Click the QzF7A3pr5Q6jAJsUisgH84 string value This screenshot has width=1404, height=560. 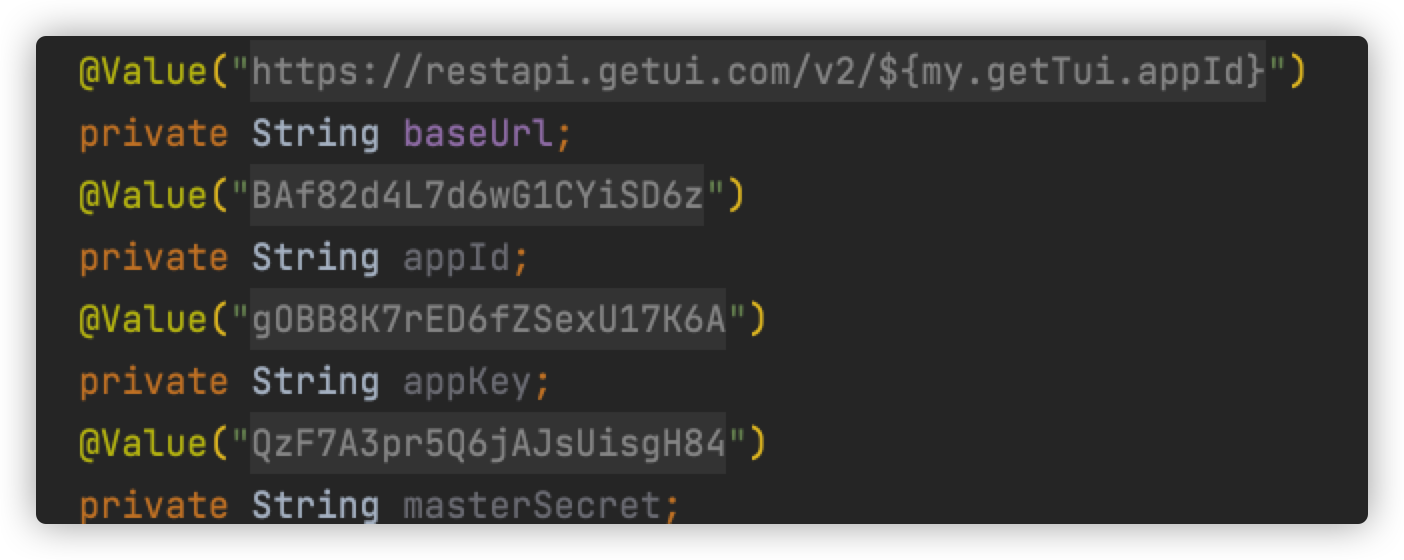(x=488, y=444)
